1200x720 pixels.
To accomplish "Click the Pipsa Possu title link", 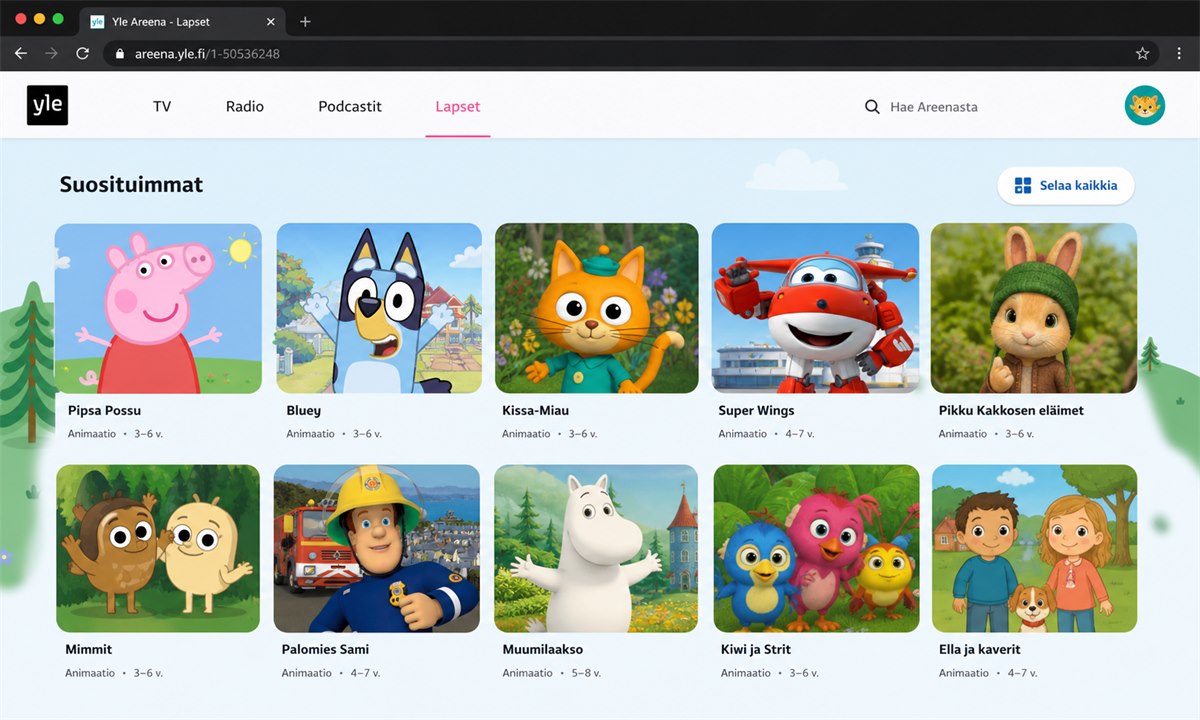I will click(104, 411).
